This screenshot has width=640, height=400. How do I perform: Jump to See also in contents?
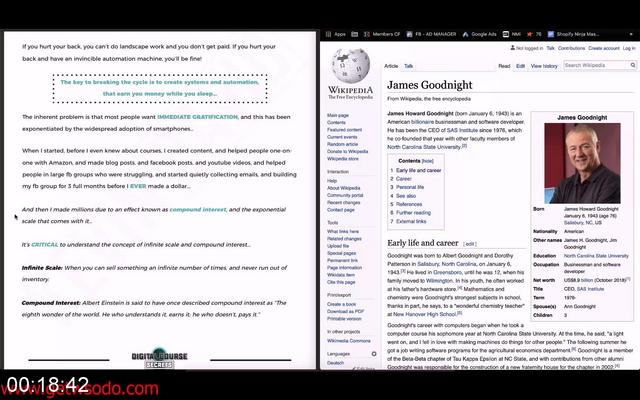click(x=406, y=196)
